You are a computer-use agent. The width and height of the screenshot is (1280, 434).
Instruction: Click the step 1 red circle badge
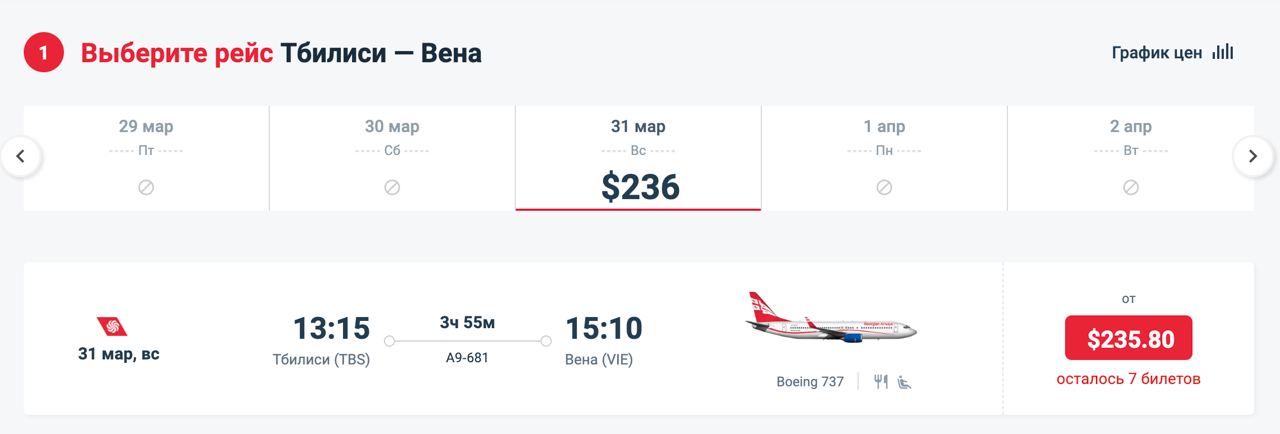coord(44,53)
